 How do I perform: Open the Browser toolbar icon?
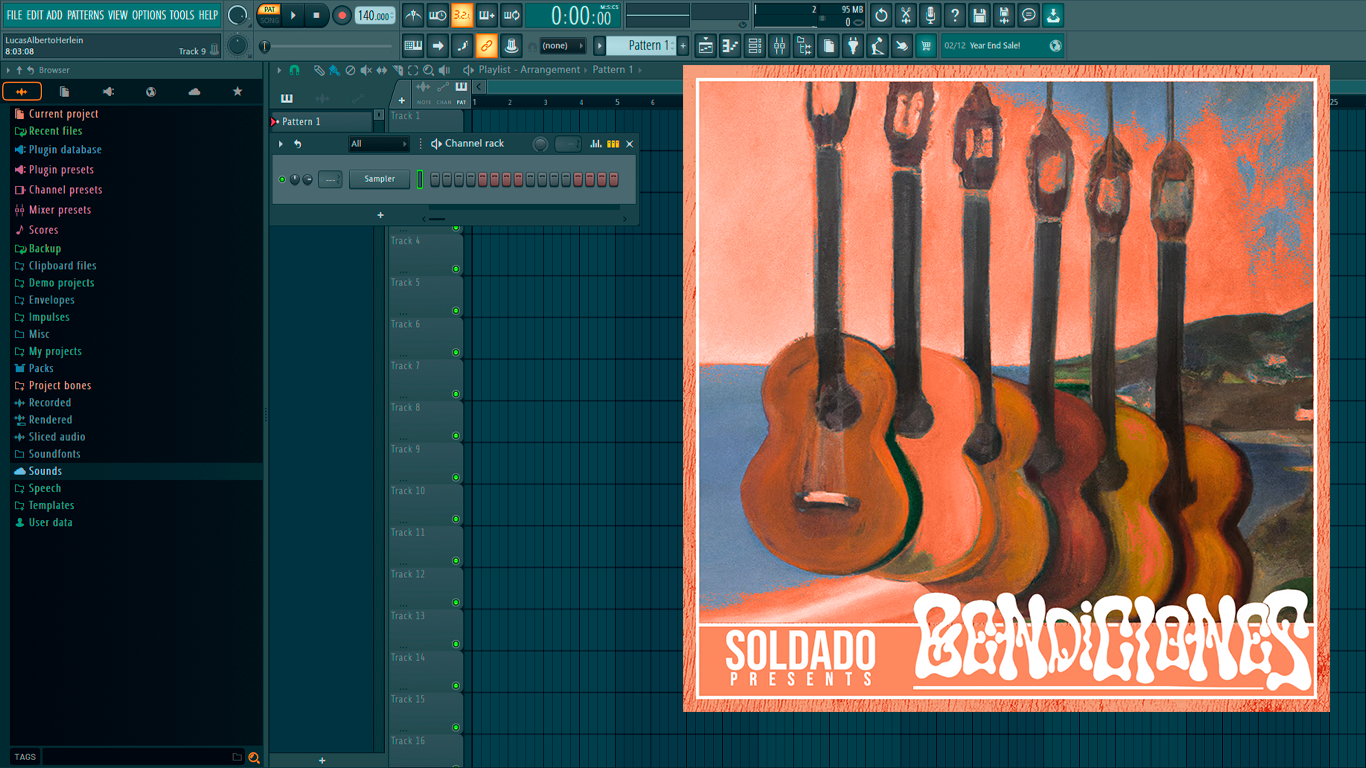[x=804, y=46]
